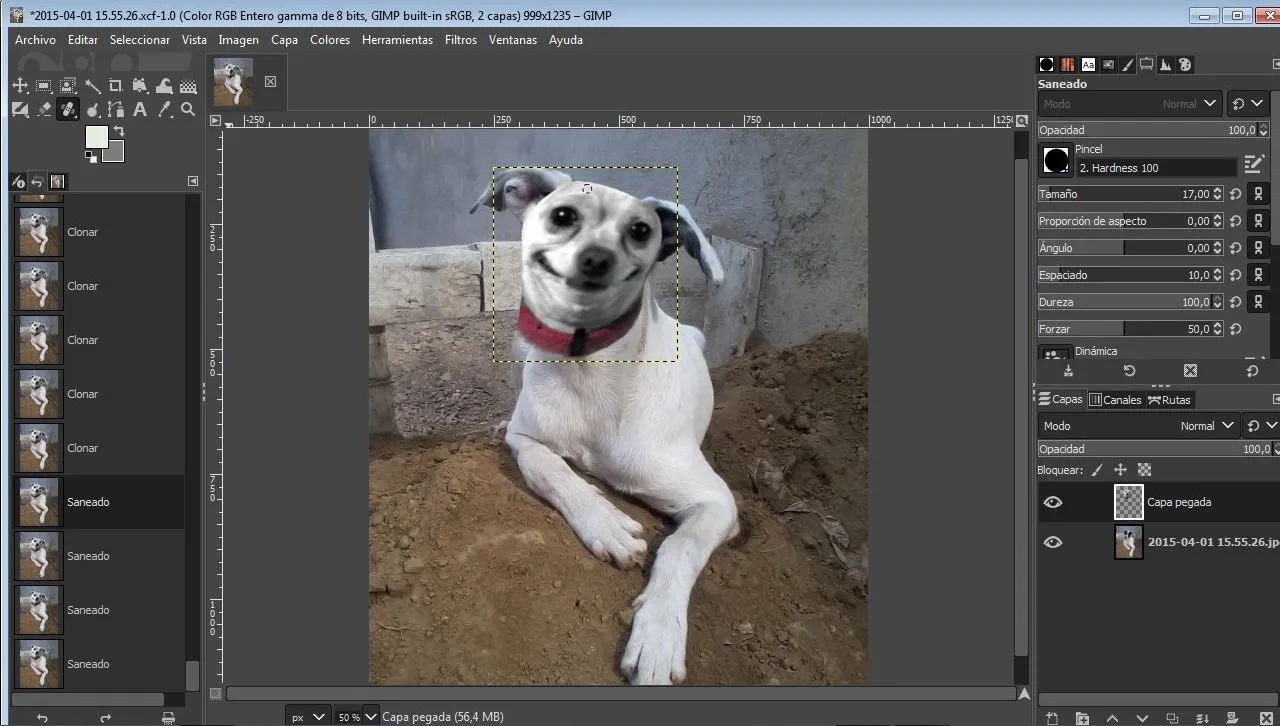Select the Smudge/Dodge tool

point(93,109)
